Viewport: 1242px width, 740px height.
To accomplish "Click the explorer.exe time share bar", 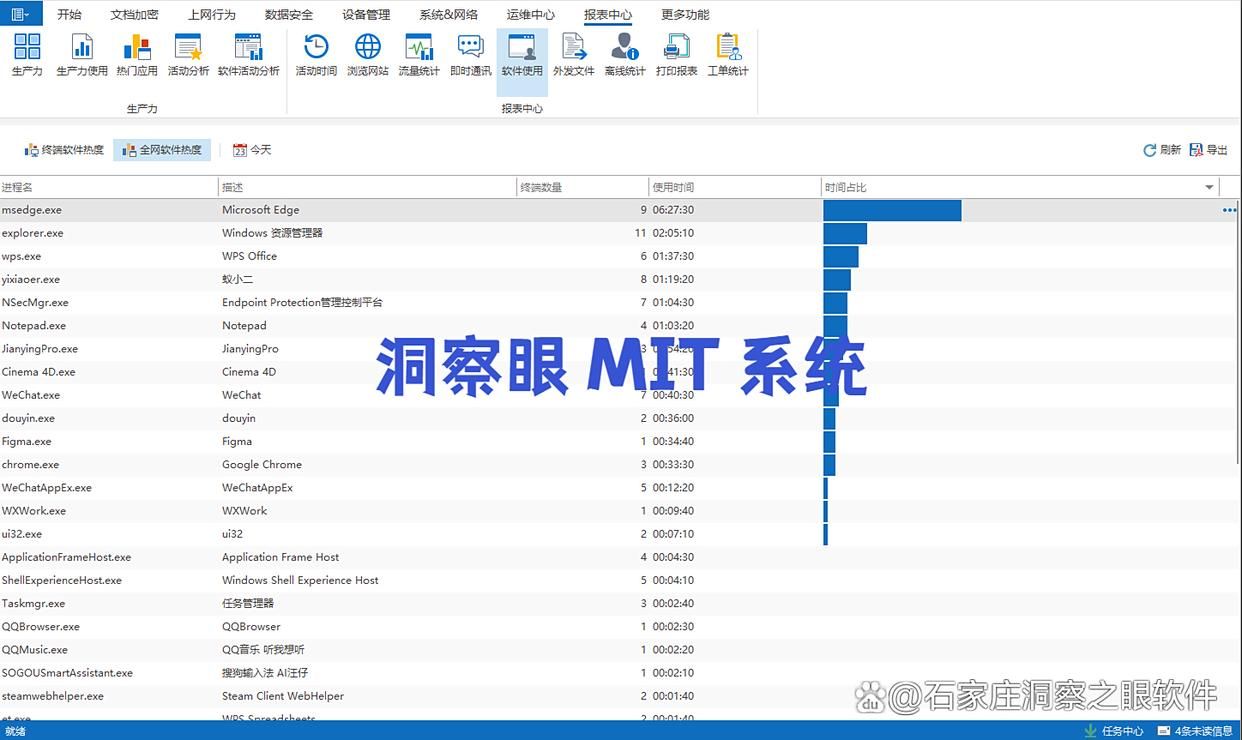I will tap(845, 233).
